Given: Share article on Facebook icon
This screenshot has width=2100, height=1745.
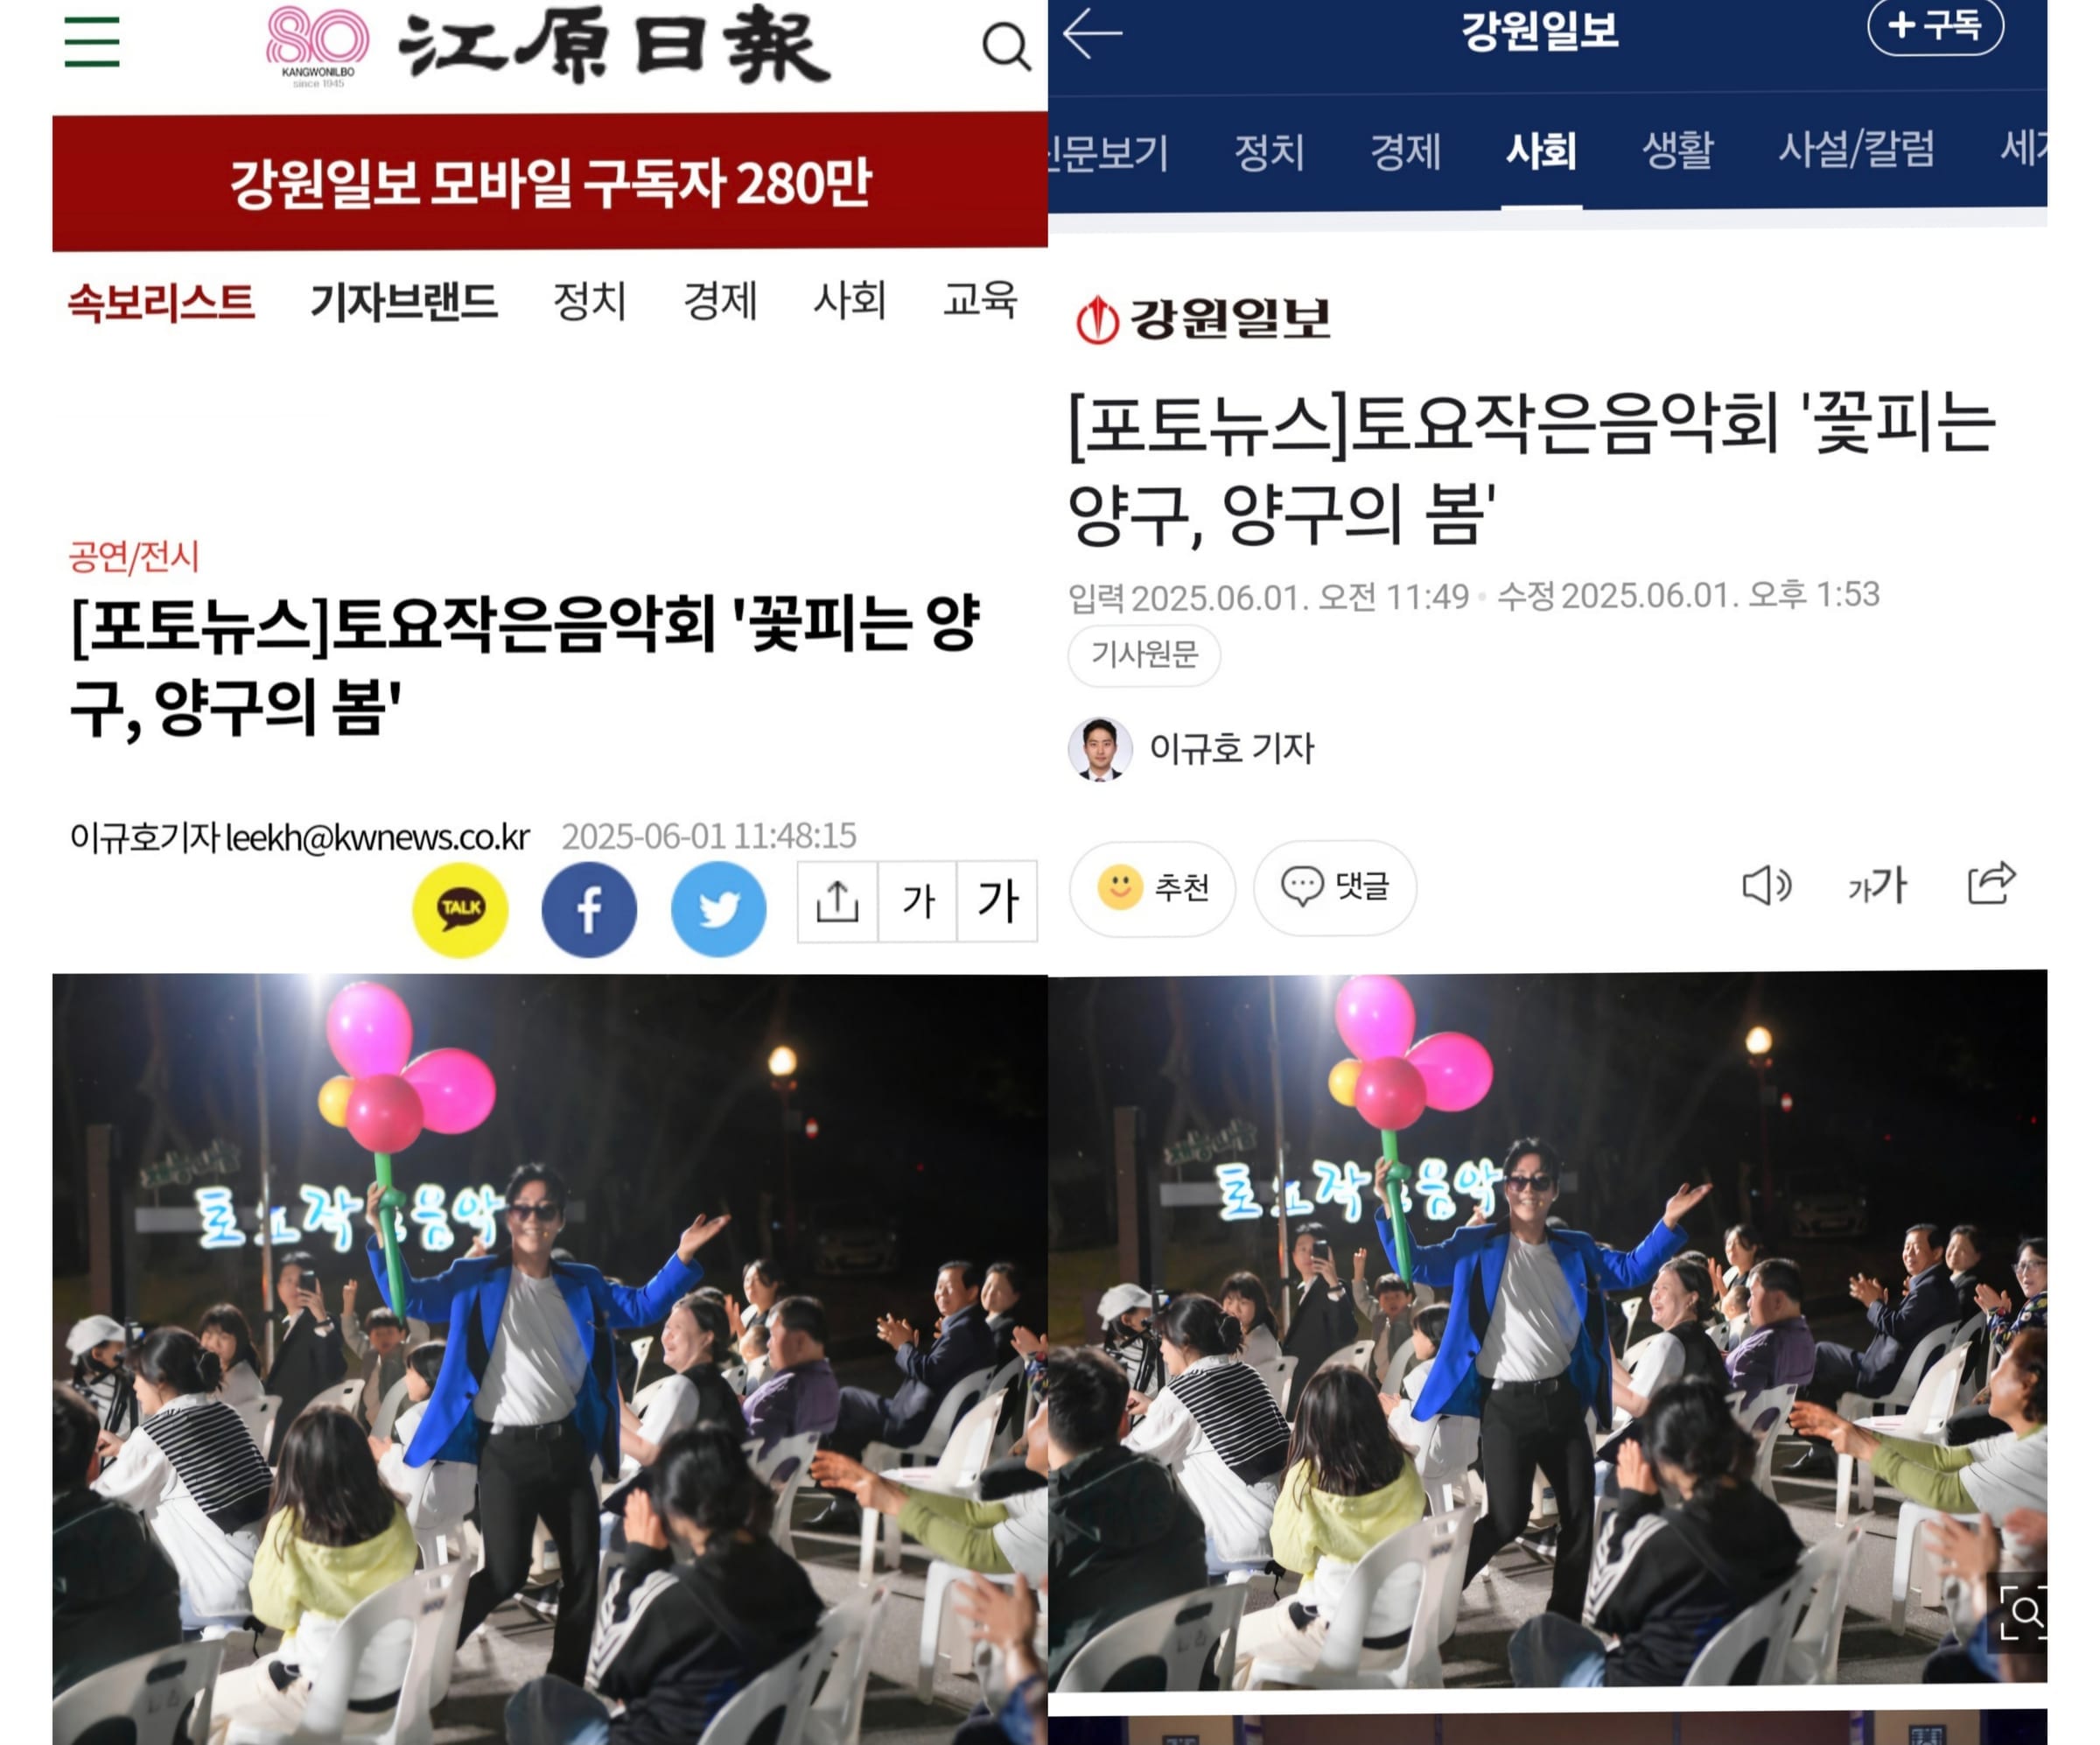Looking at the screenshot, I should pyautogui.click(x=589, y=909).
